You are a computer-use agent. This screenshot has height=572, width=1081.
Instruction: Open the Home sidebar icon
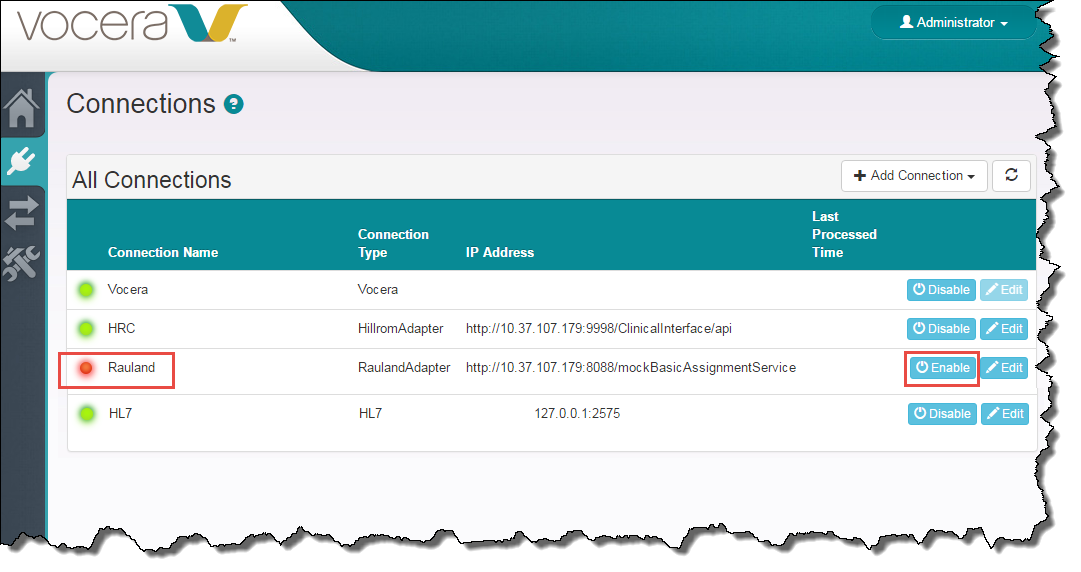click(x=22, y=109)
